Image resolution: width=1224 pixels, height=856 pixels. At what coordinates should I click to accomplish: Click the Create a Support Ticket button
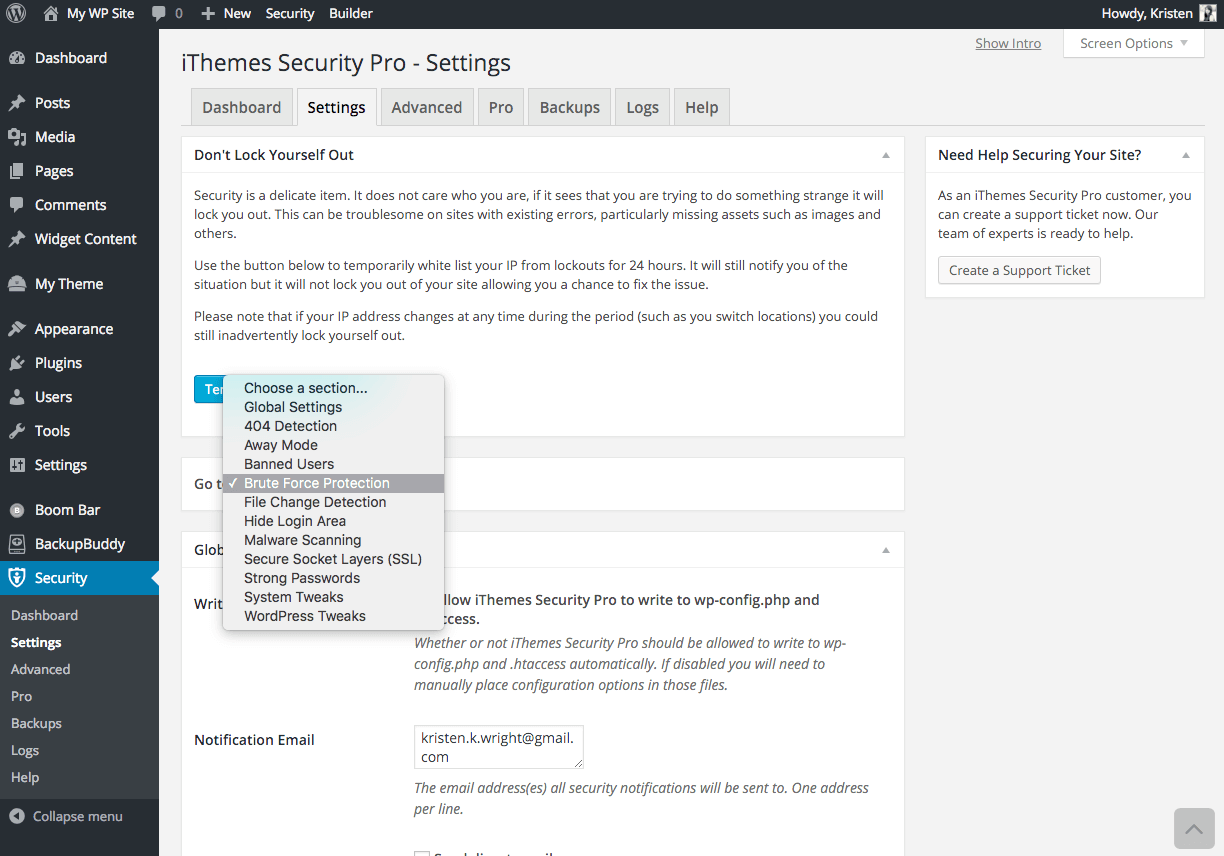pyautogui.click(x=1019, y=270)
